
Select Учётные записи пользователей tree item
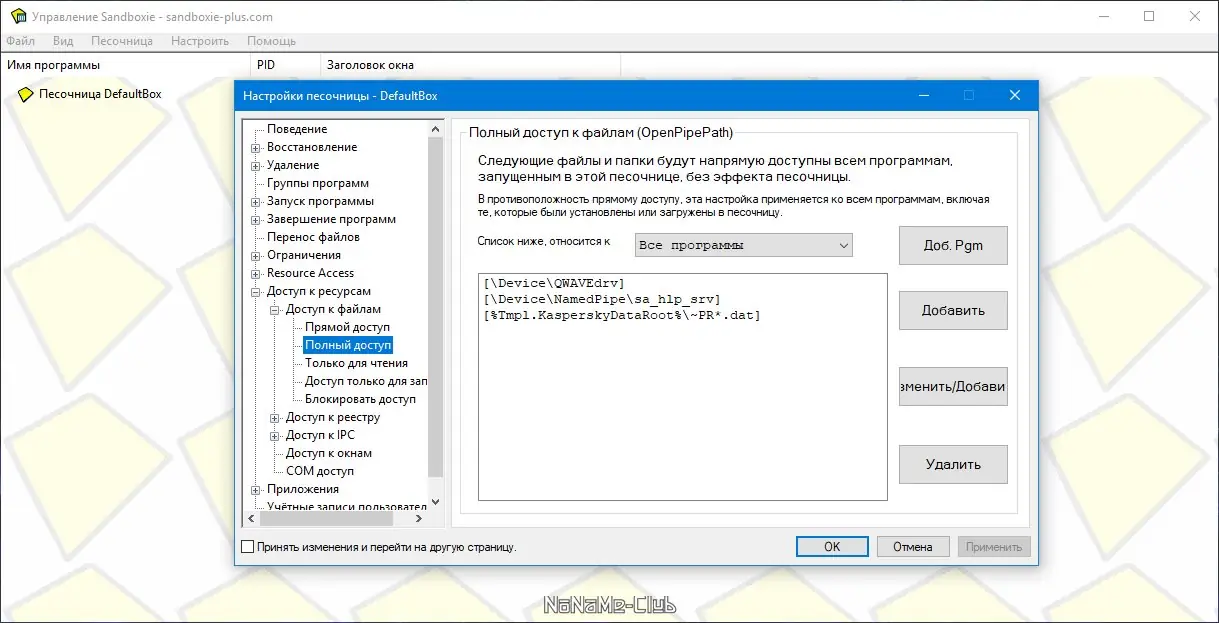[x=347, y=506]
